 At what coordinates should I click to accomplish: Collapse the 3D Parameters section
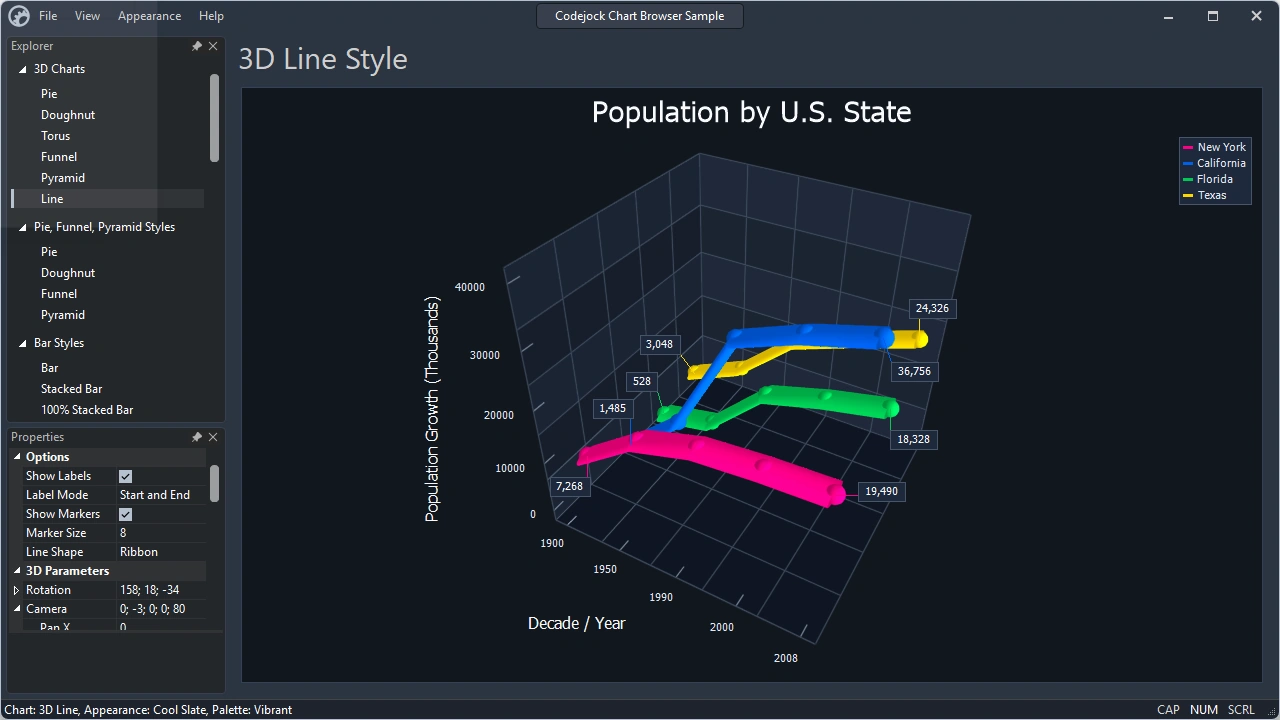pos(16,571)
